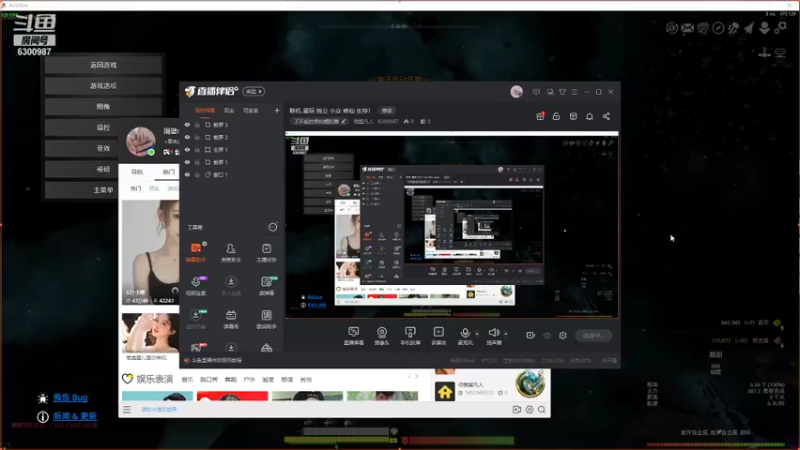Click the 报告 Bug link
The image size is (800, 450).
[x=70, y=397]
